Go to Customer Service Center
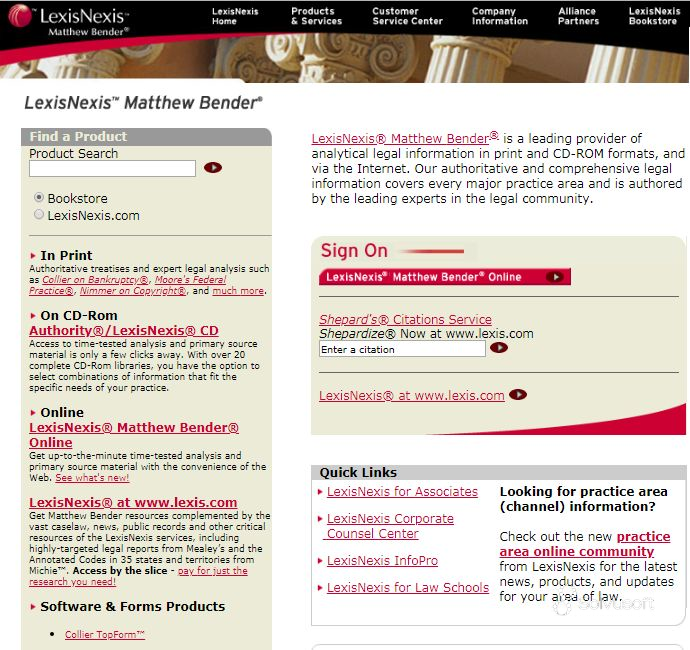Screen dimensions: 690x650 [x=407, y=16]
